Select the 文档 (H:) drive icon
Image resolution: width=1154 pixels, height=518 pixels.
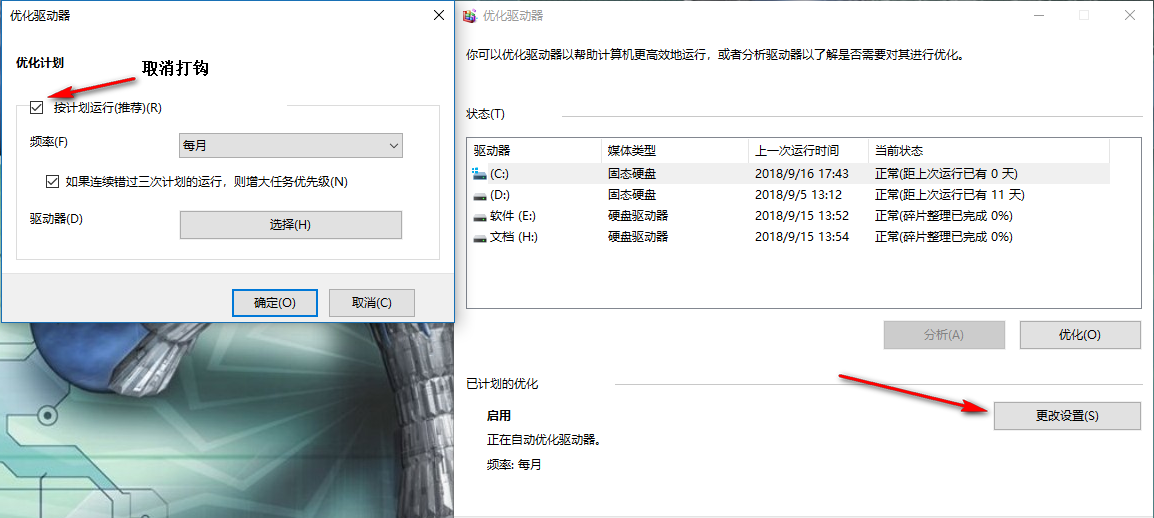[x=480, y=238]
